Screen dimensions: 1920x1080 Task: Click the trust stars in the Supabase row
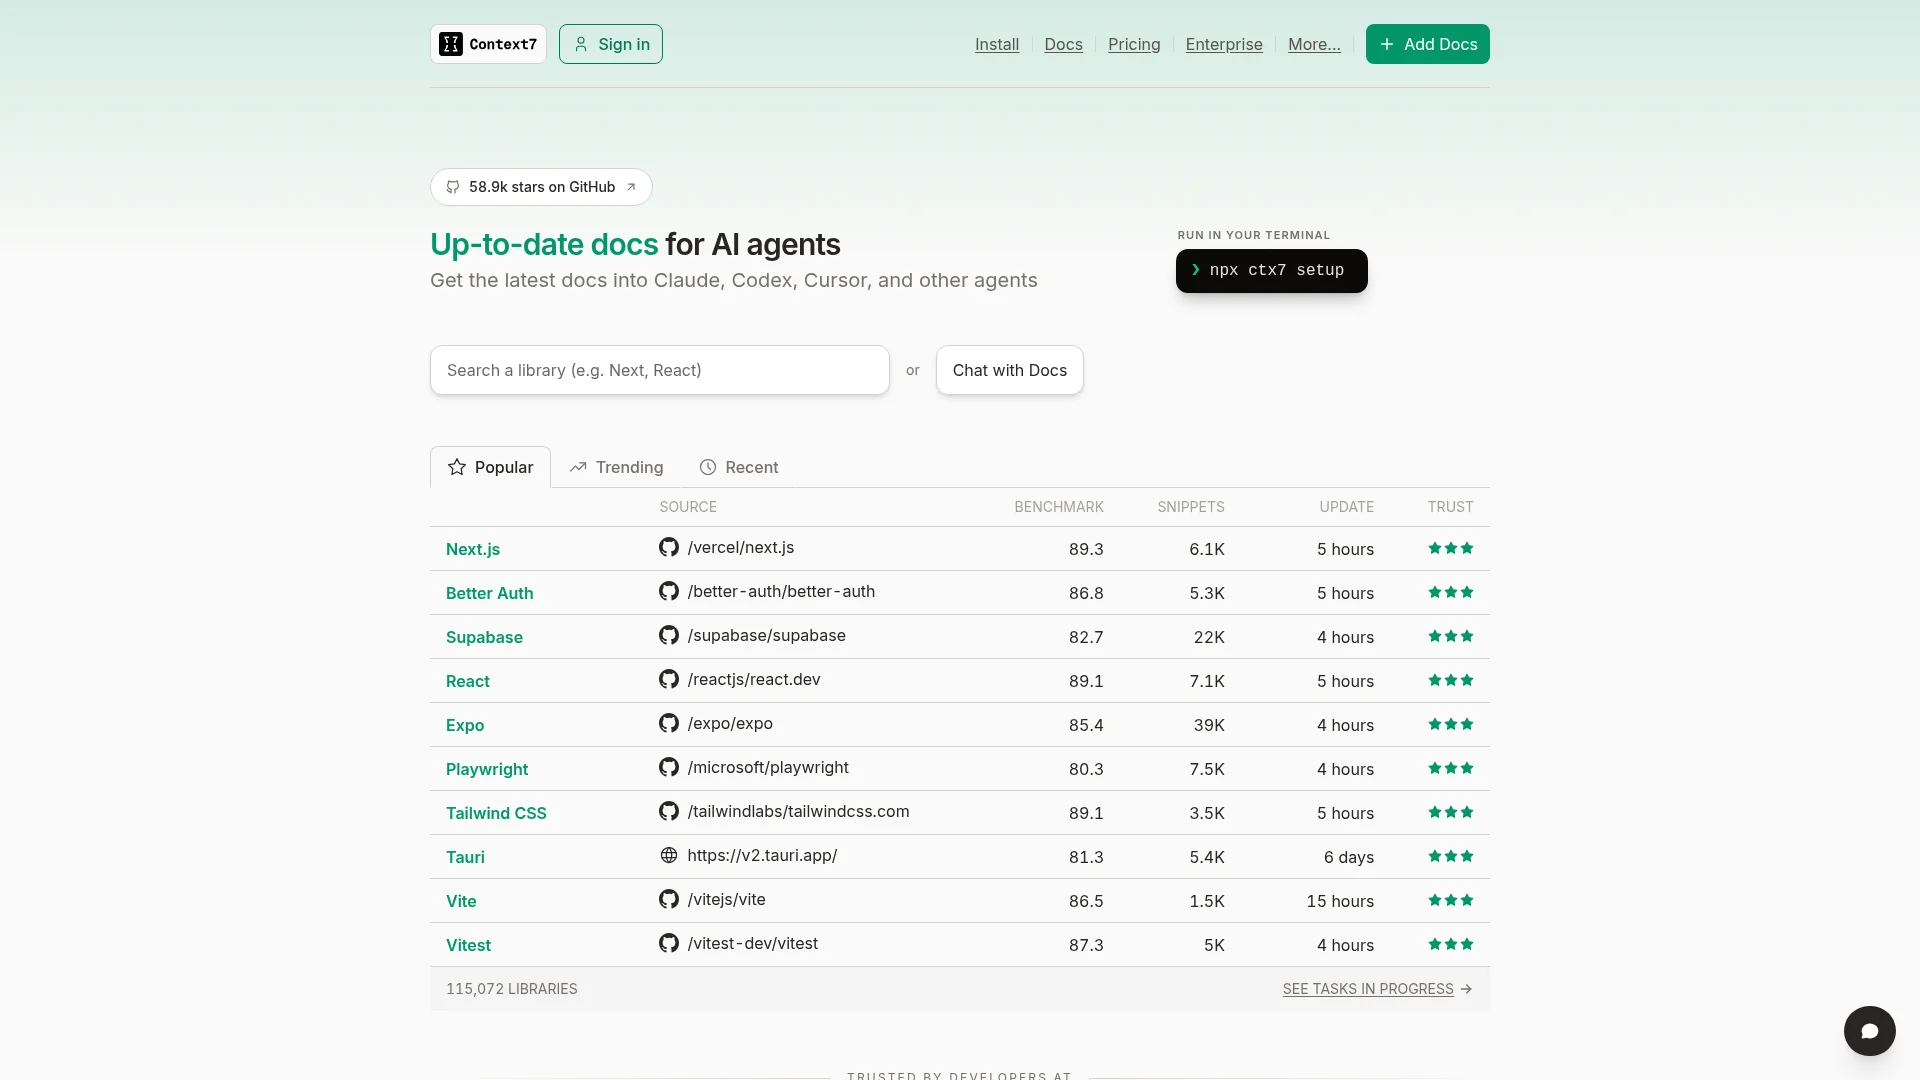point(1451,636)
